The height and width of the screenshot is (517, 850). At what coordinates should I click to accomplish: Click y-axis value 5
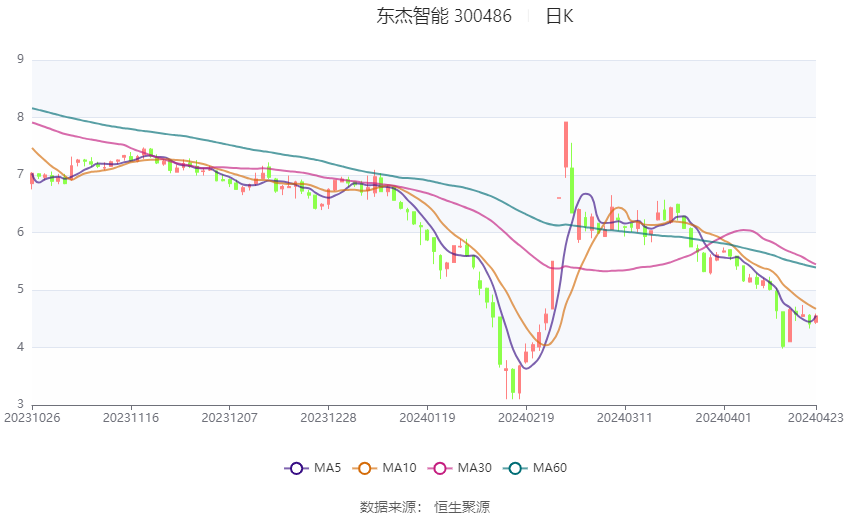pos(21,289)
